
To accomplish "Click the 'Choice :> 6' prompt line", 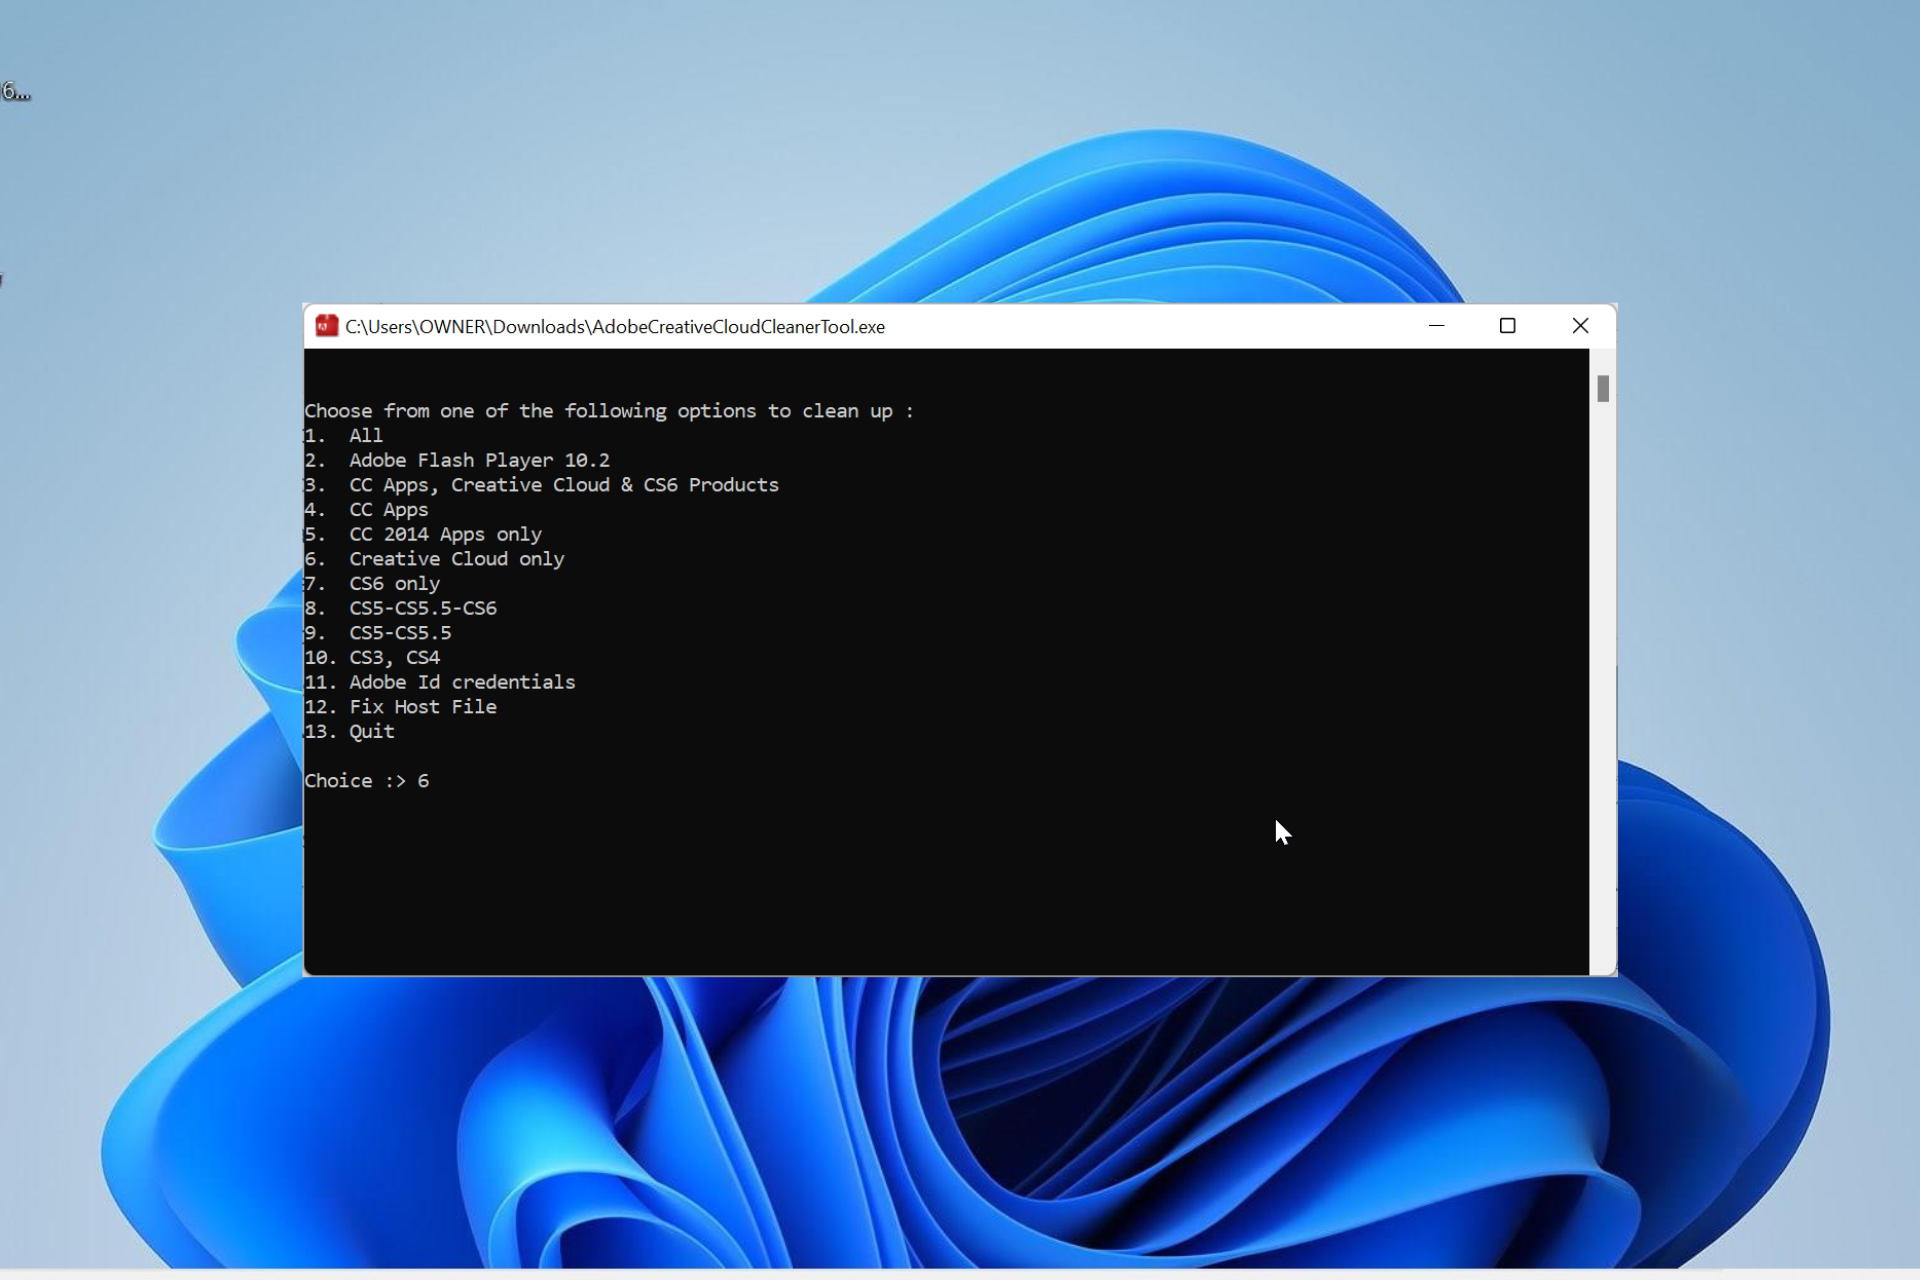I will pyautogui.click(x=367, y=781).
